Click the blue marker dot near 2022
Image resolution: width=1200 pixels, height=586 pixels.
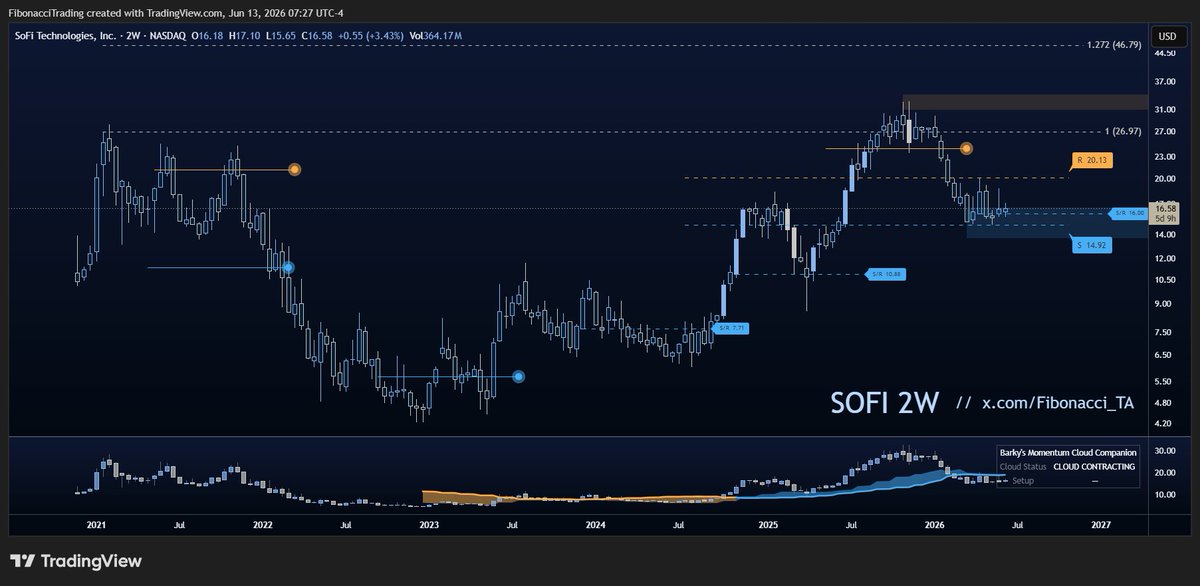click(288, 267)
